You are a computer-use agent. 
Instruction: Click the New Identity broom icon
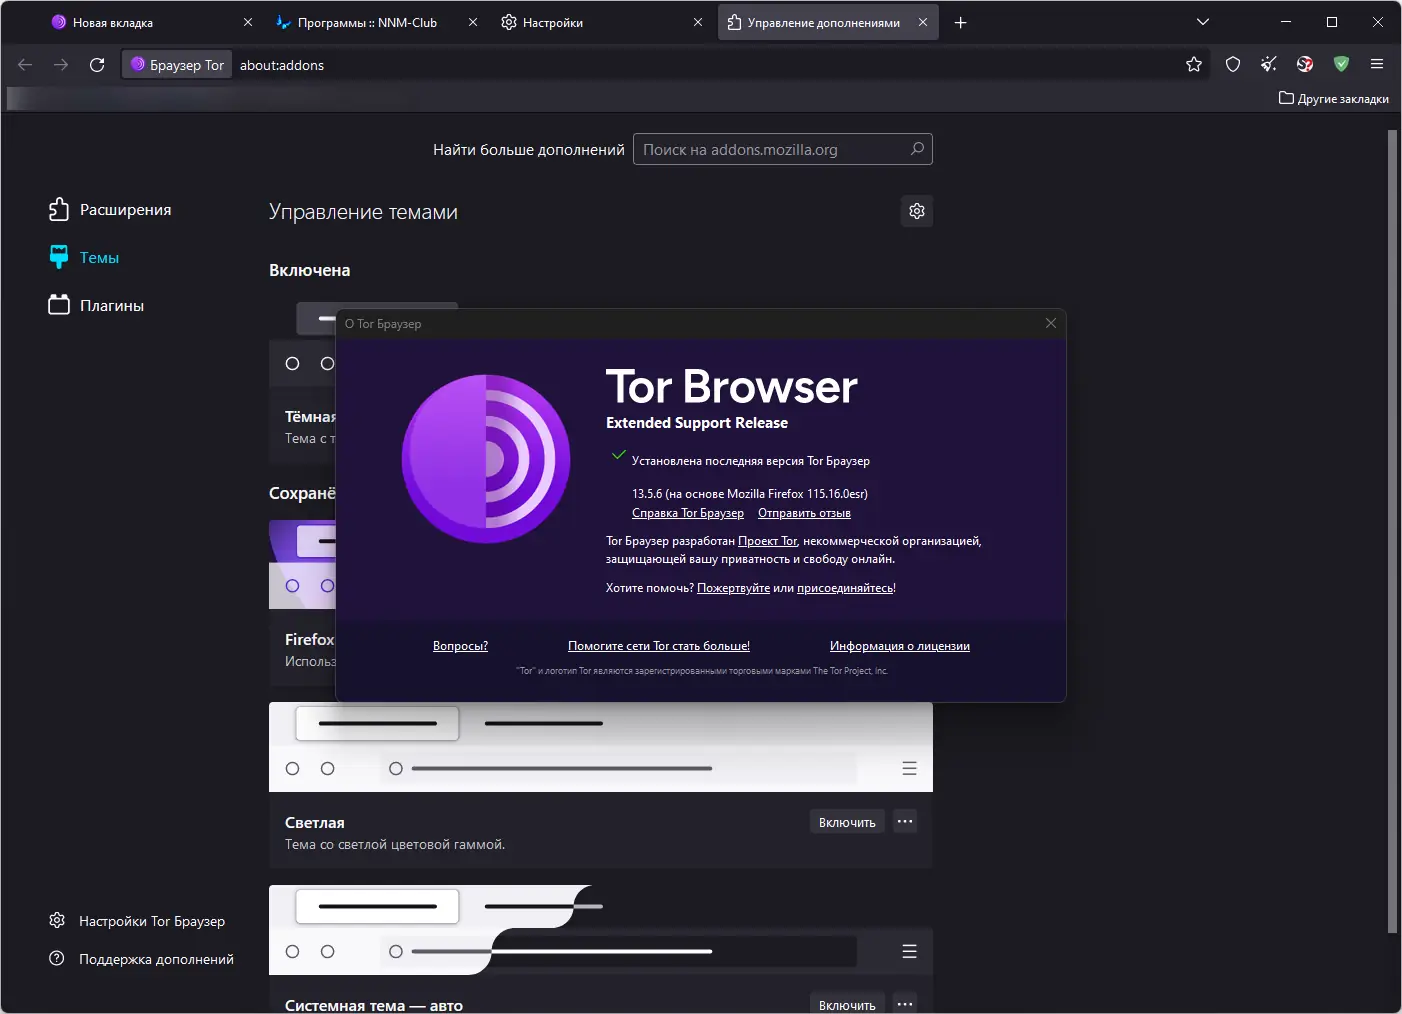pos(1269,65)
